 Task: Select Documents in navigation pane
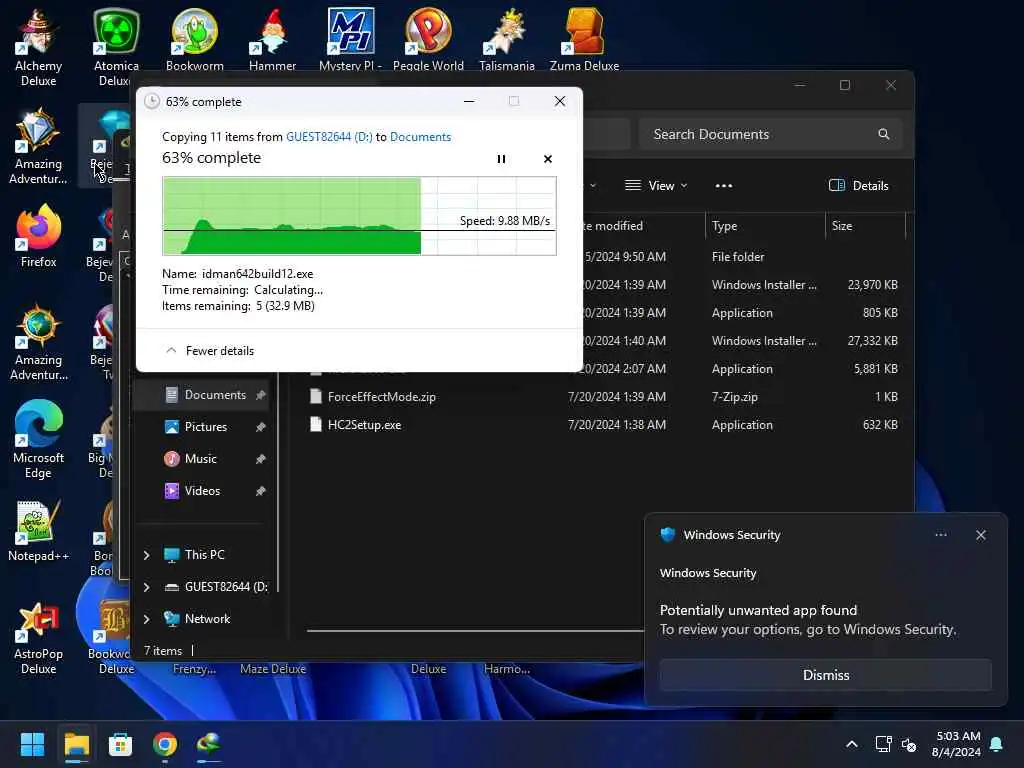(215, 394)
